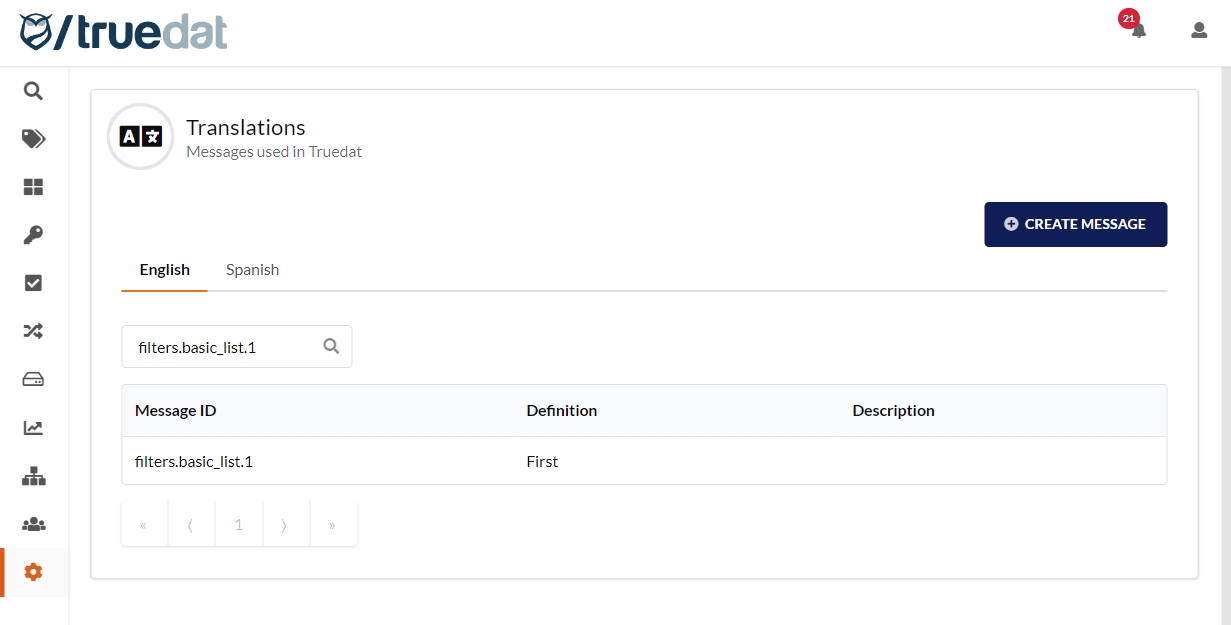
Task: Open the dashboard grid sidebar icon
Action: click(x=33, y=187)
